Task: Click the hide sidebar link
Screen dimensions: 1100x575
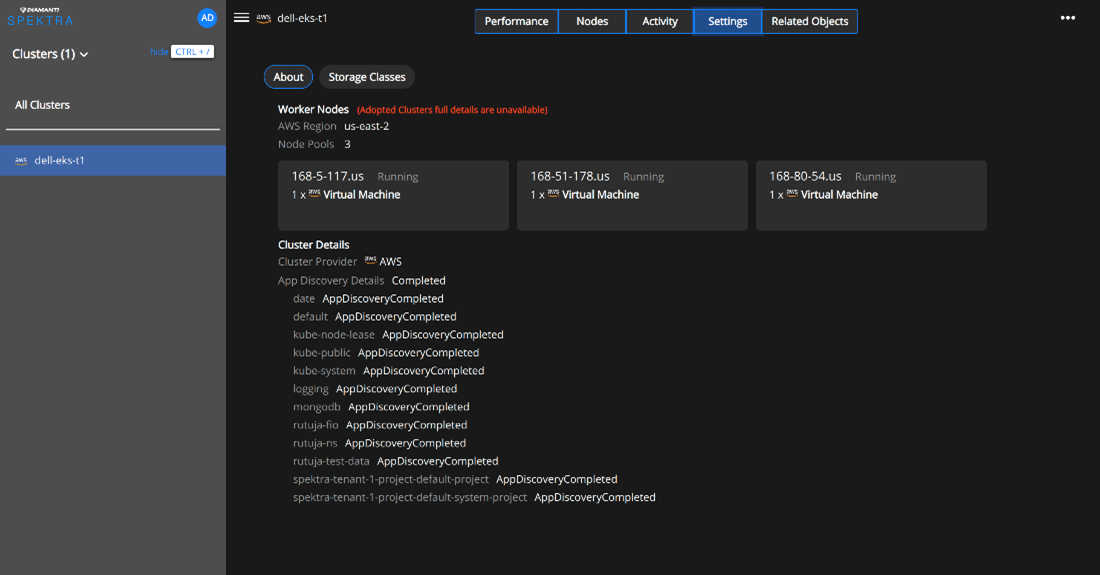Action: (x=159, y=52)
